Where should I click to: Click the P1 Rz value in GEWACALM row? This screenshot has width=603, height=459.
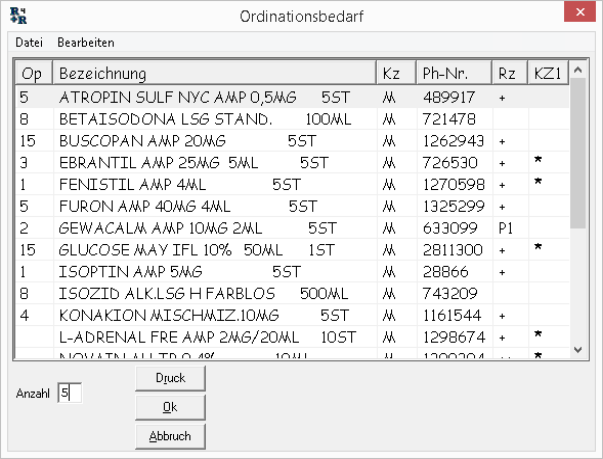click(x=505, y=228)
